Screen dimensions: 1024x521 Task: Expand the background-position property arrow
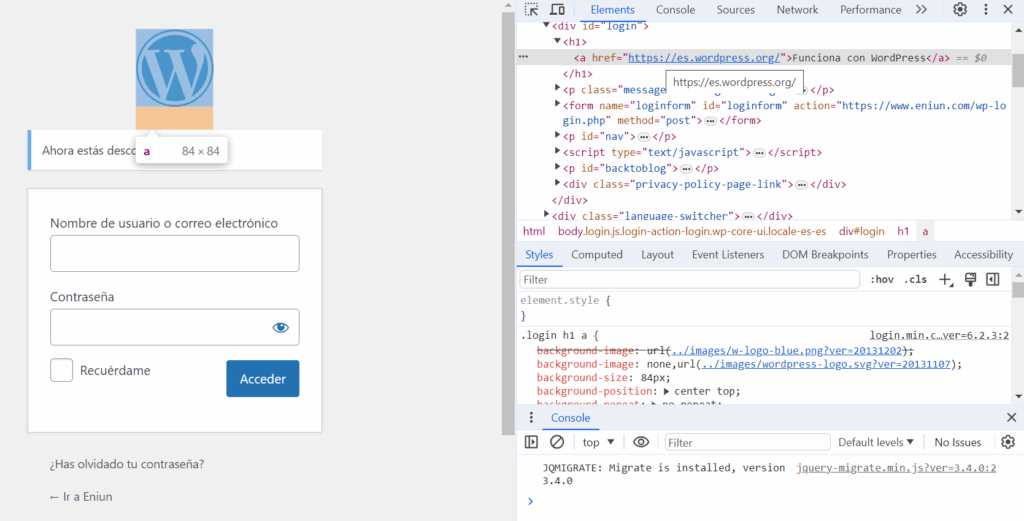pos(666,392)
